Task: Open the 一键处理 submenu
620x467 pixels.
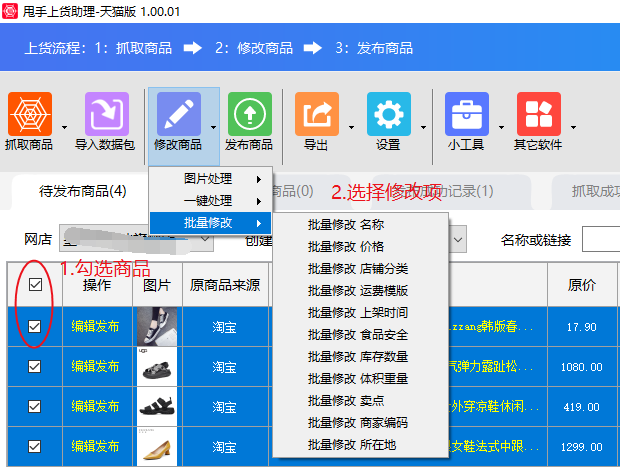Action: point(210,201)
